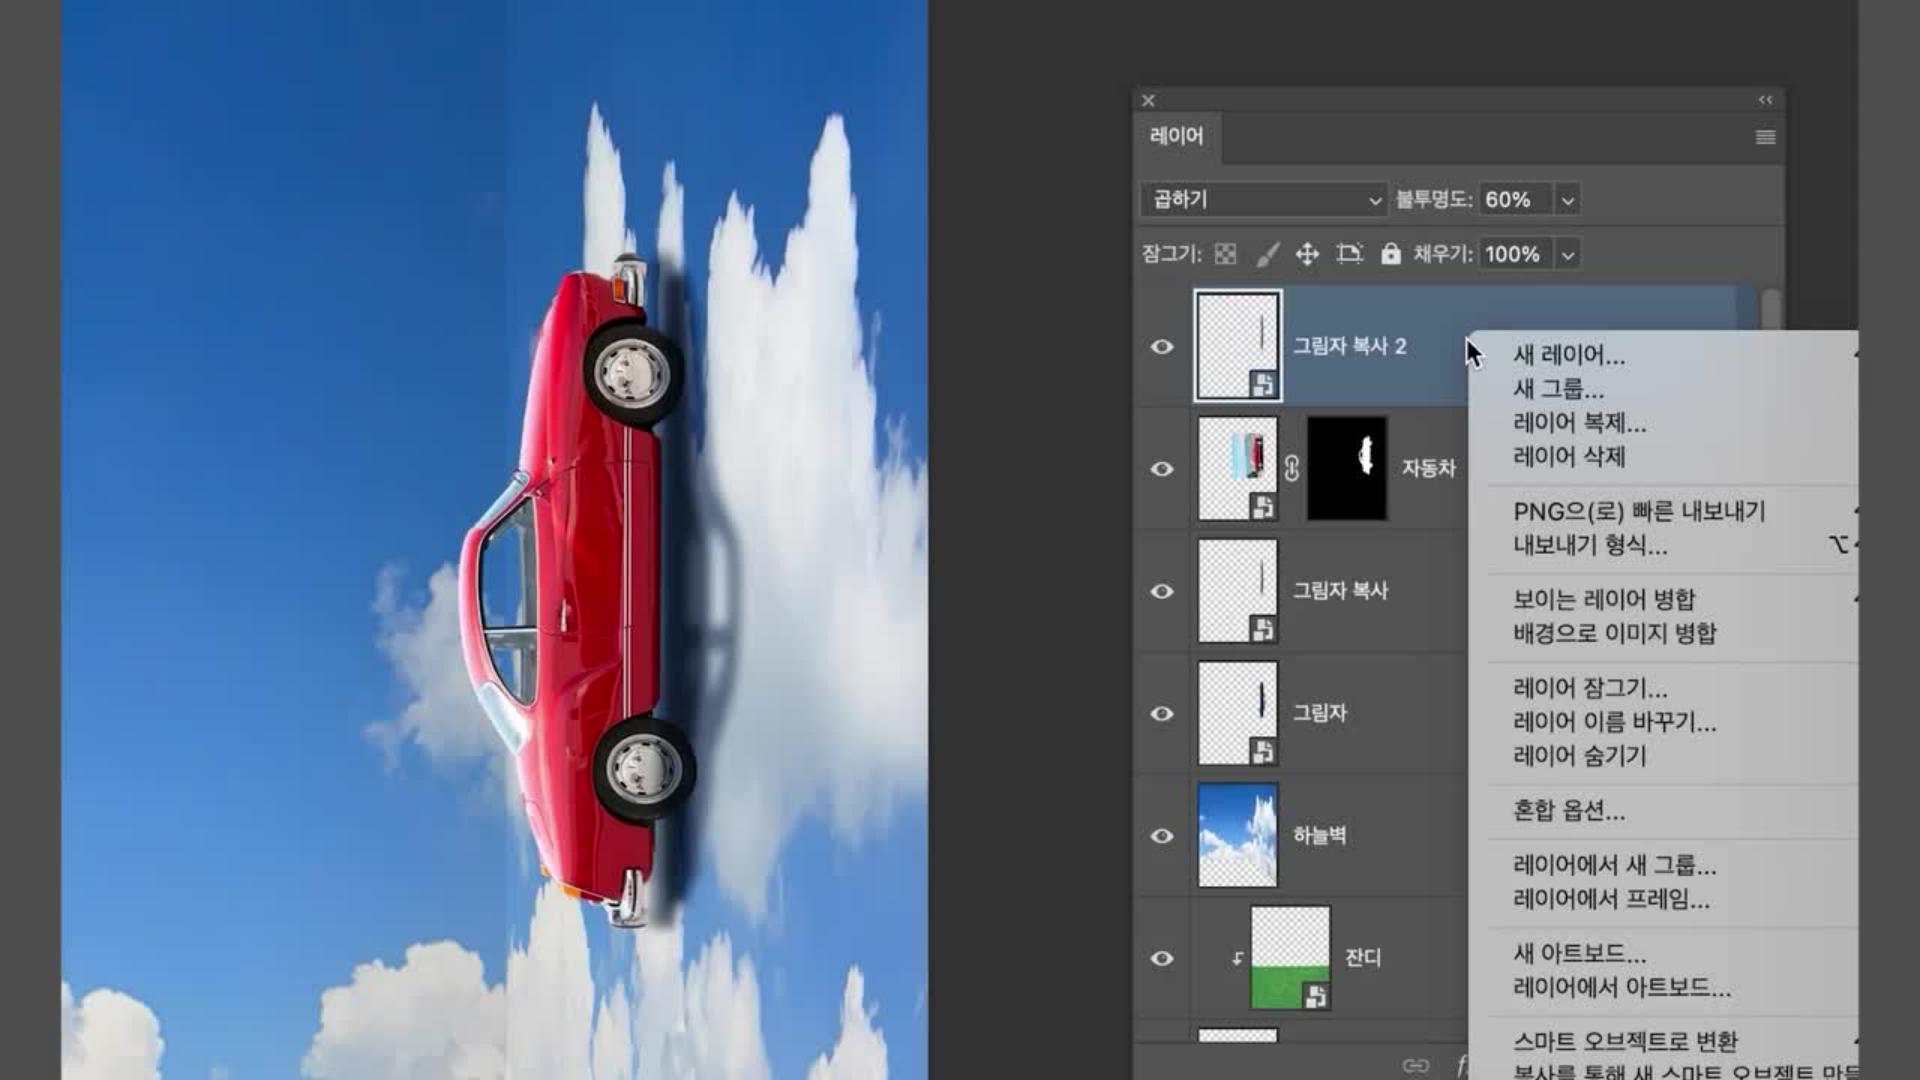Open the 곱하기 blend mode dropdown
1920x1080 pixels.
point(1264,200)
